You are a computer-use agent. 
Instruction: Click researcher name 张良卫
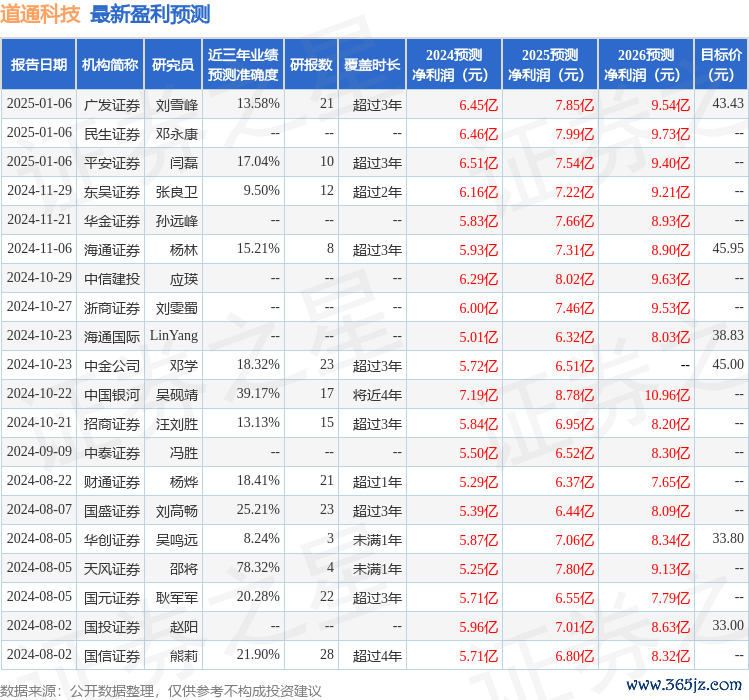177,192
